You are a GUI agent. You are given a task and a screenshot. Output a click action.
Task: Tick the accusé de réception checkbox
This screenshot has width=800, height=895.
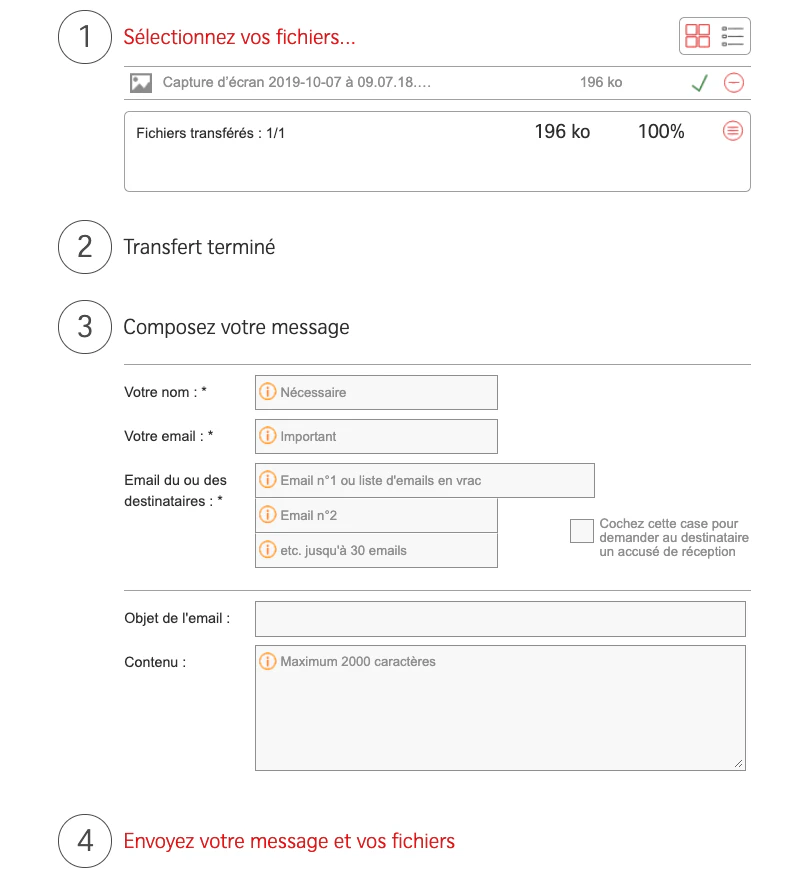pyautogui.click(x=581, y=531)
